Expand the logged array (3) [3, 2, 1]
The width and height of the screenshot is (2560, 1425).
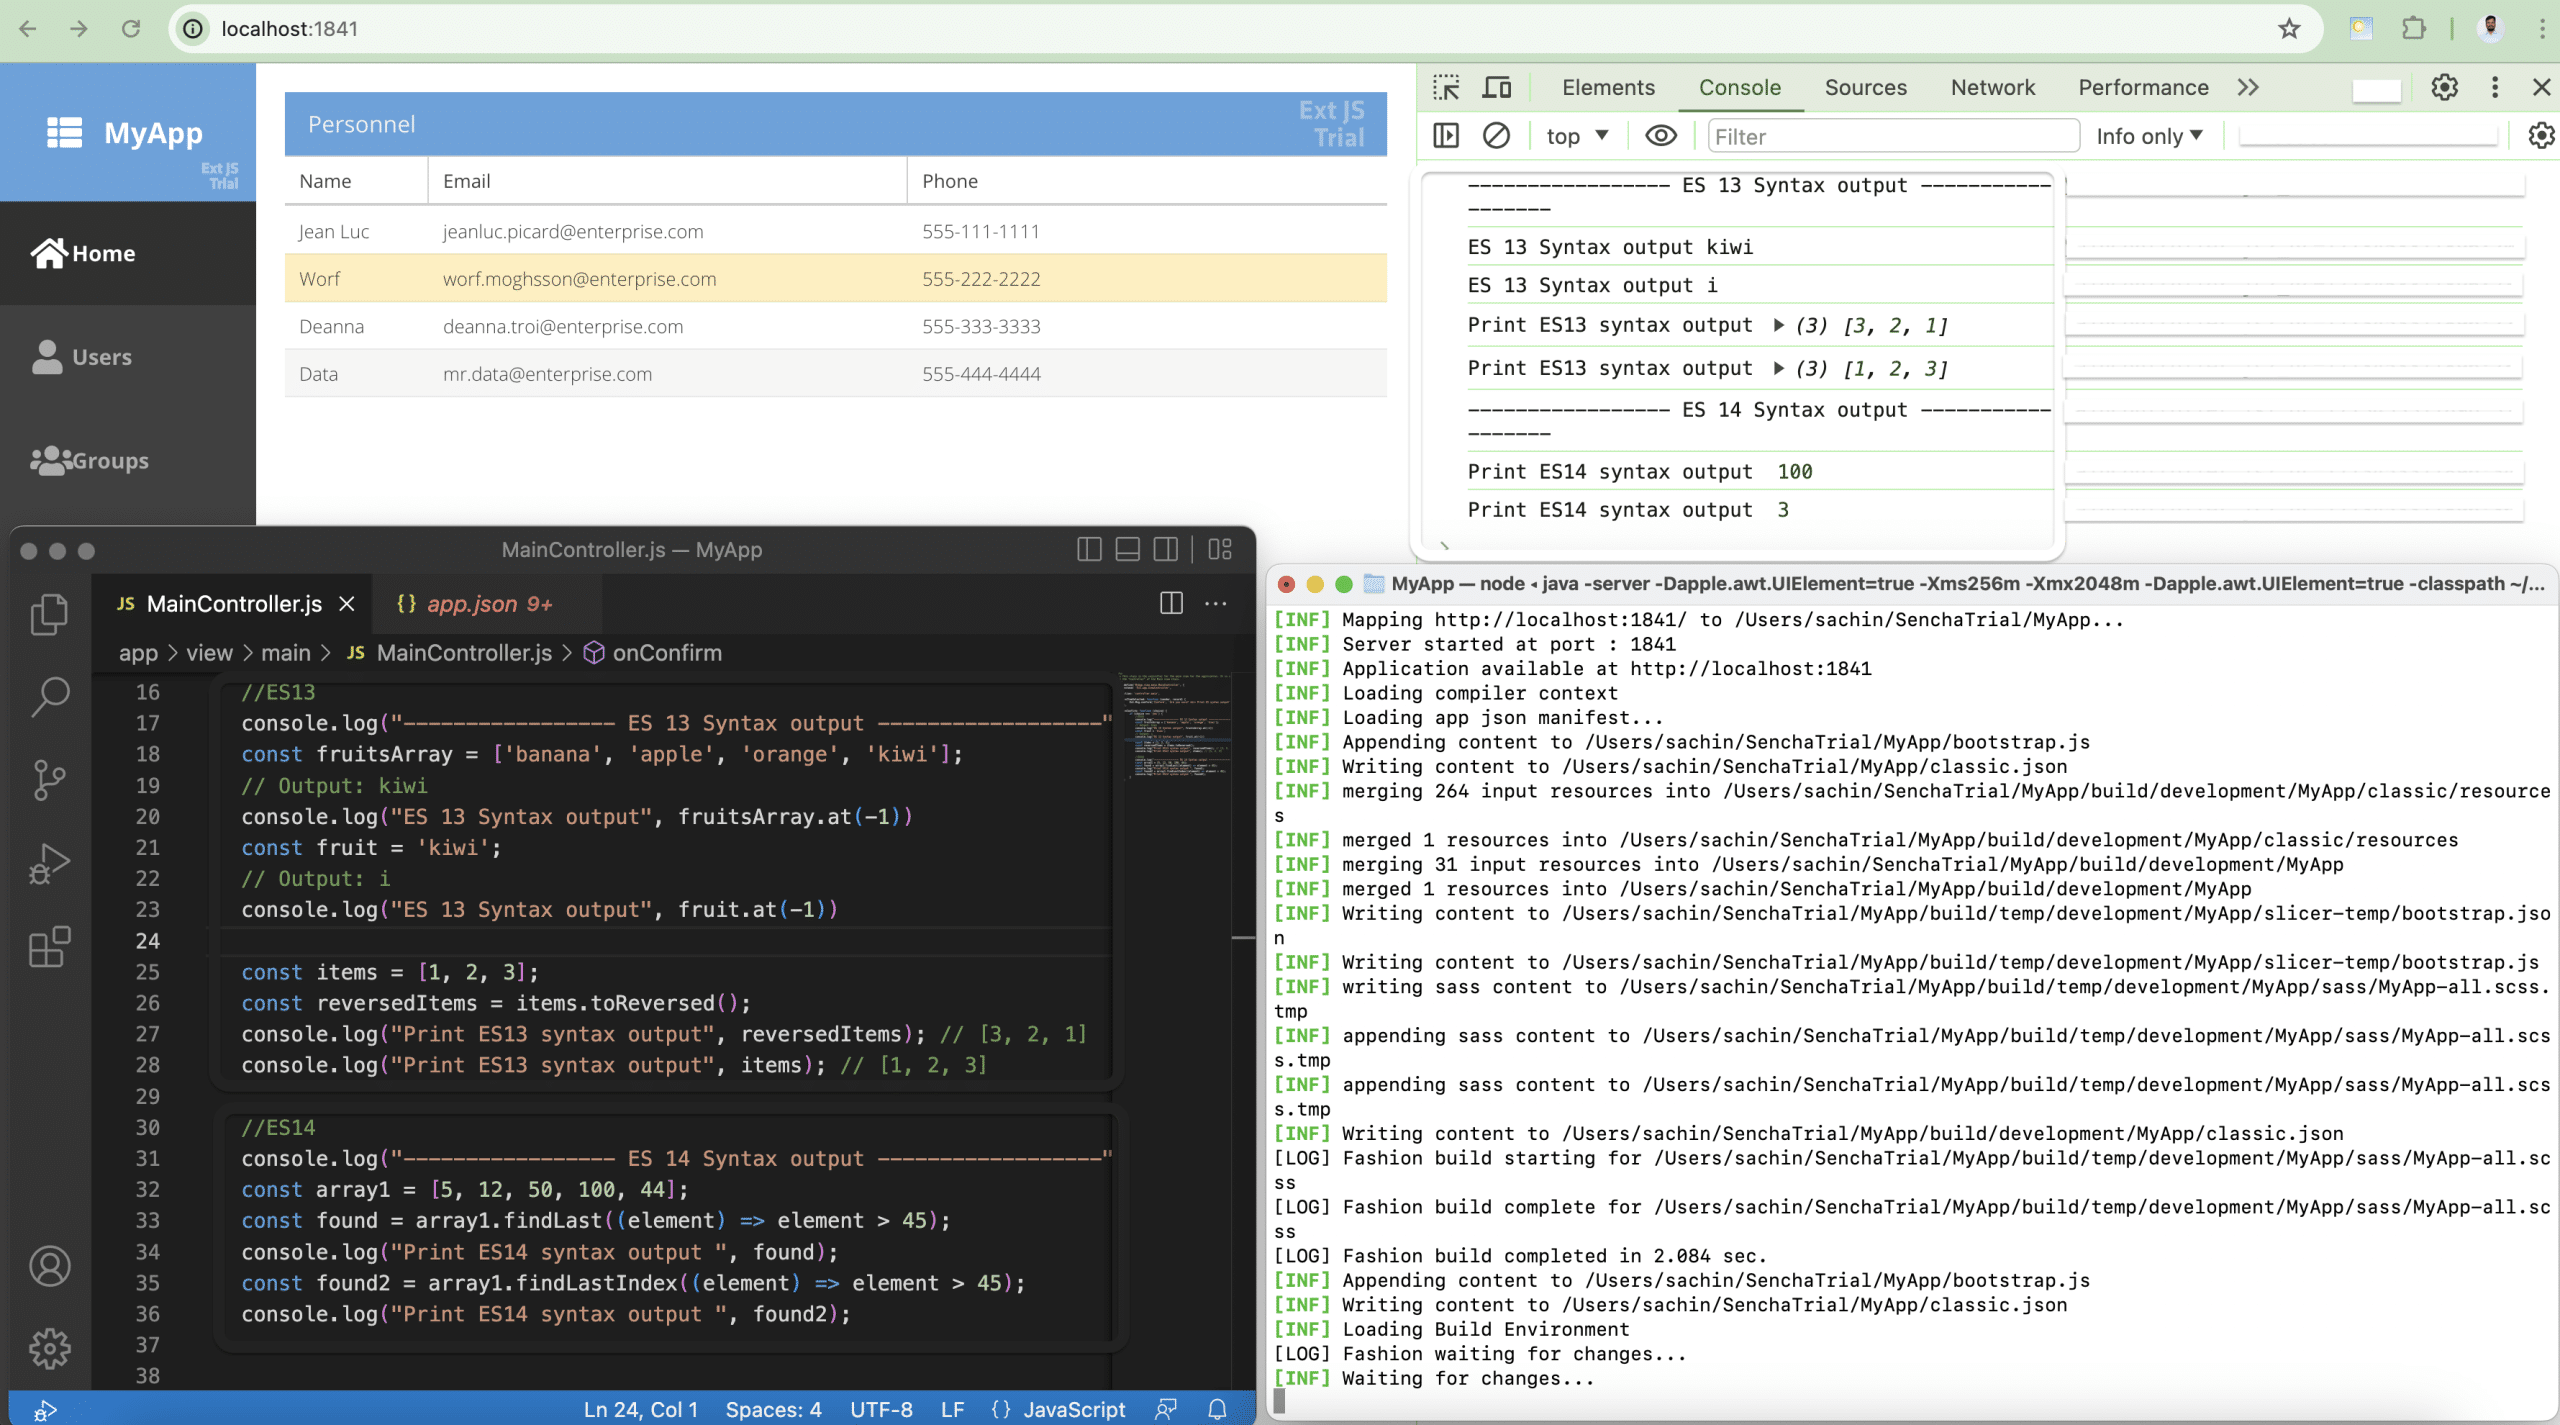click(1779, 325)
